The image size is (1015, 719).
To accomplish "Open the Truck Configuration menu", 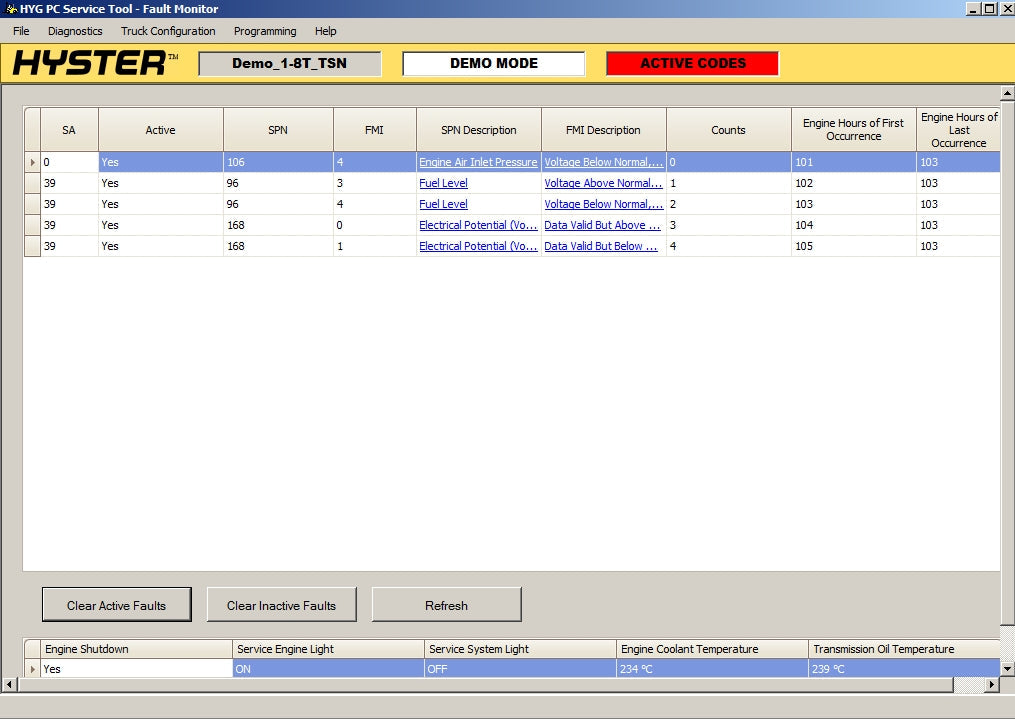I will coord(168,31).
